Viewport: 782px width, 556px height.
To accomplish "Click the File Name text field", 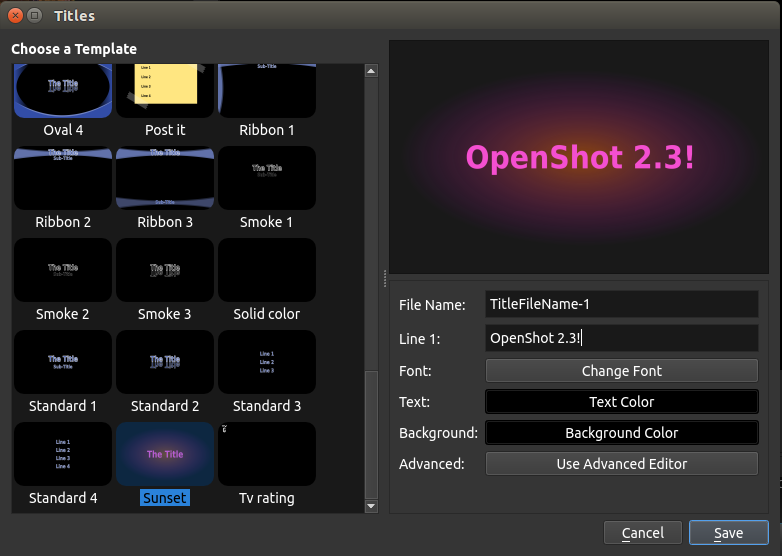I will [x=621, y=304].
